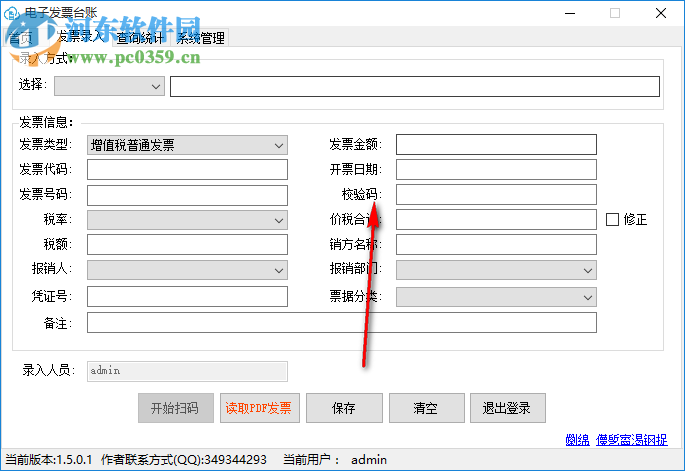
Task: Click the author QQ 349344293 status text
Action: 183,460
